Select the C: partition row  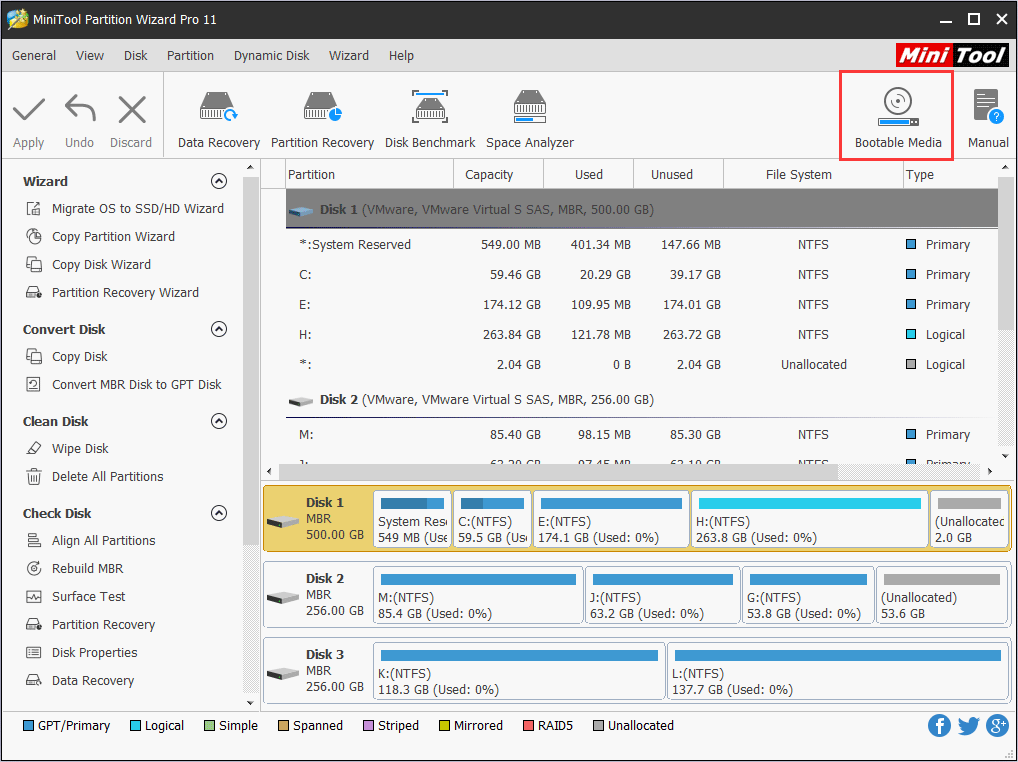(641, 275)
